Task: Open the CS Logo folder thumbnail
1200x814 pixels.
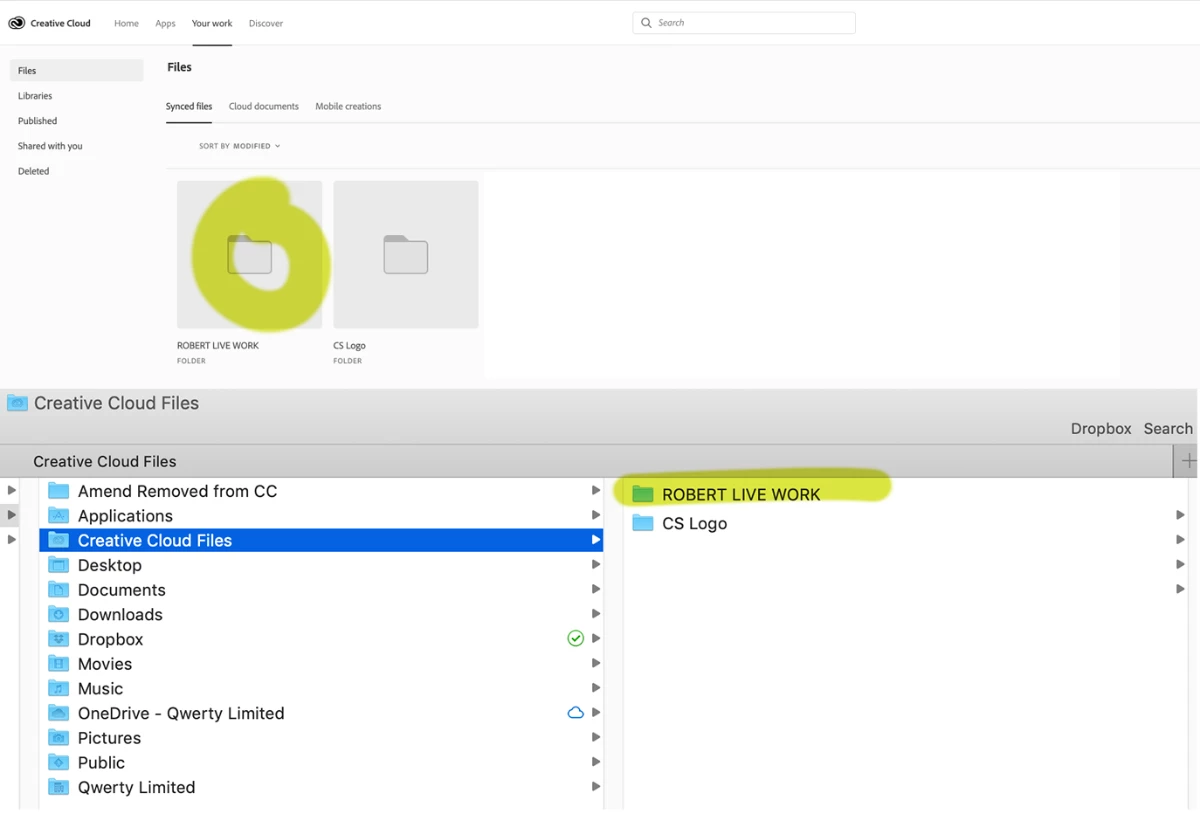Action: (x=406, y=255)
